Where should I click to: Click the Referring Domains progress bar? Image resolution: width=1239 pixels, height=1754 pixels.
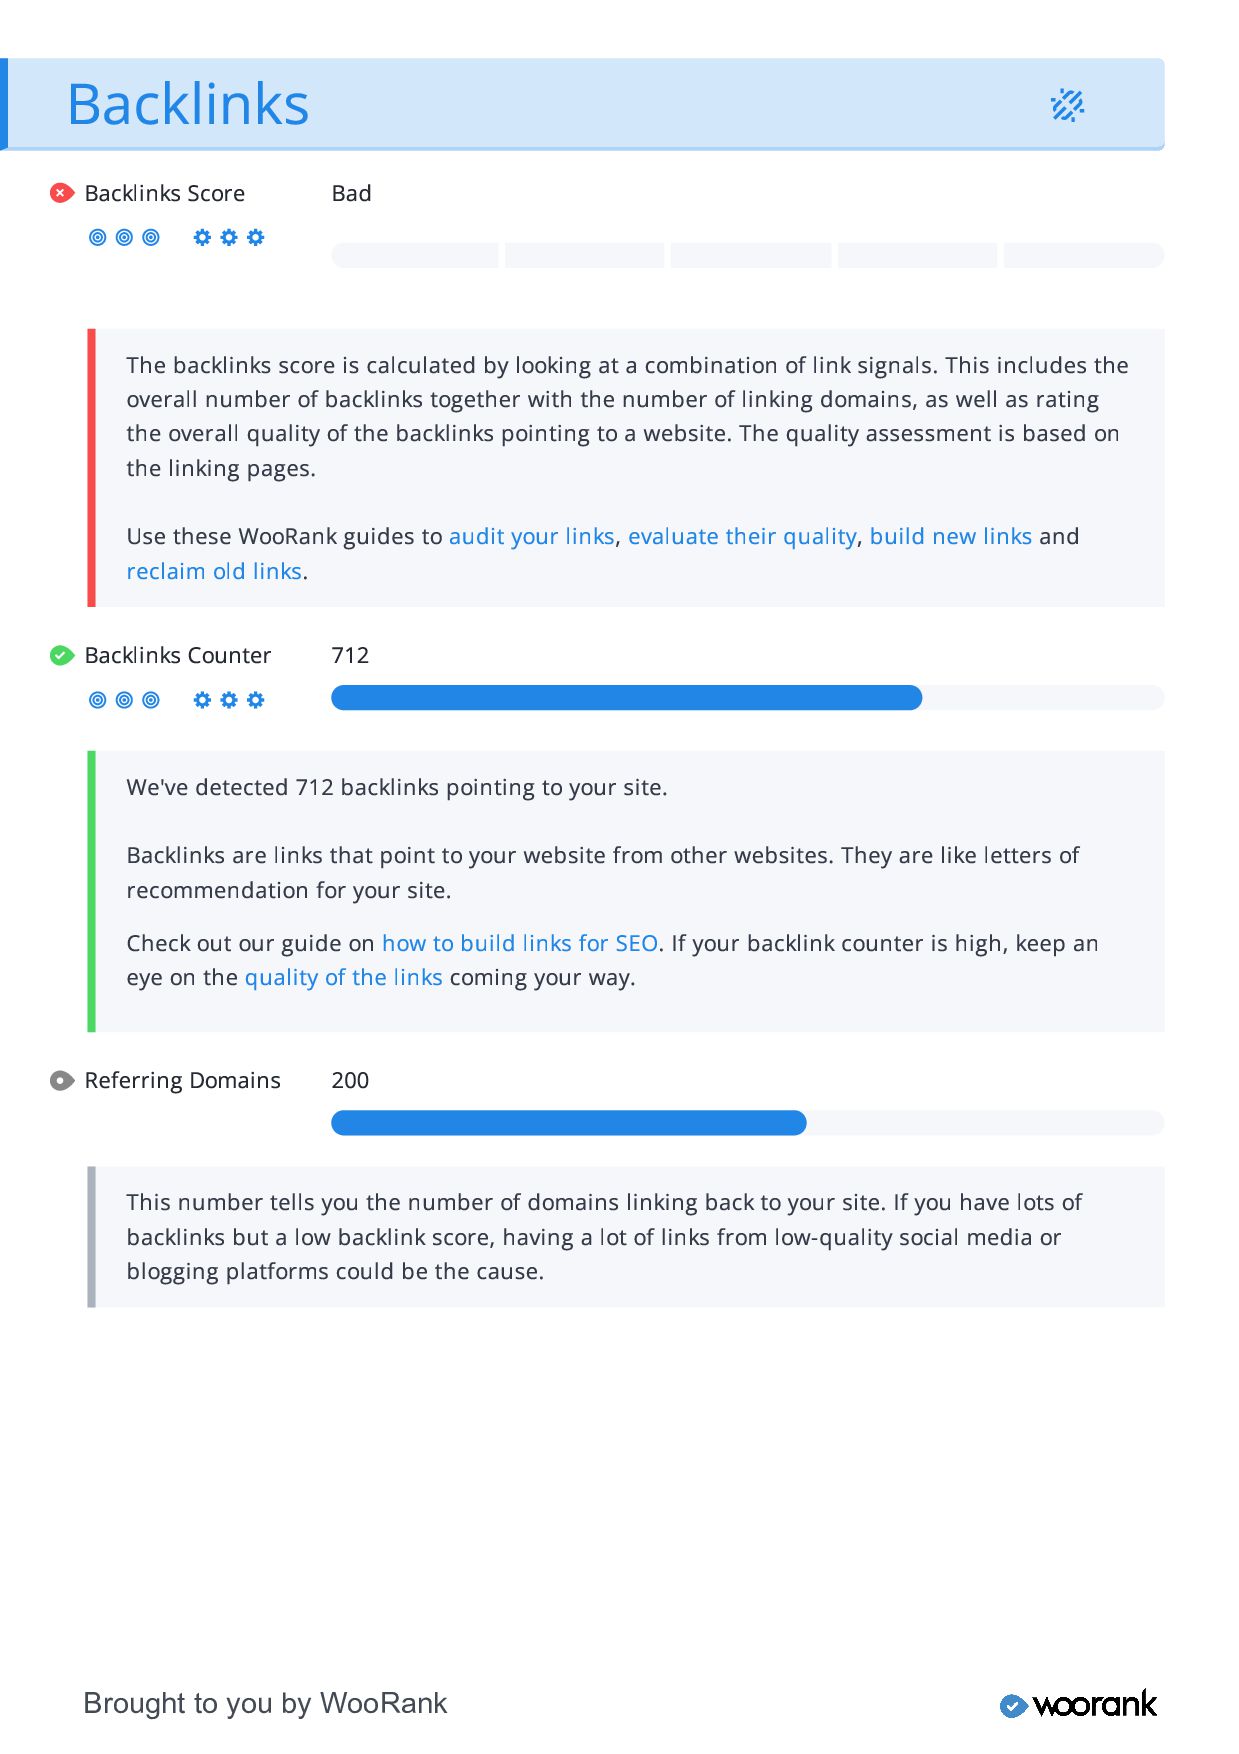747,1123
